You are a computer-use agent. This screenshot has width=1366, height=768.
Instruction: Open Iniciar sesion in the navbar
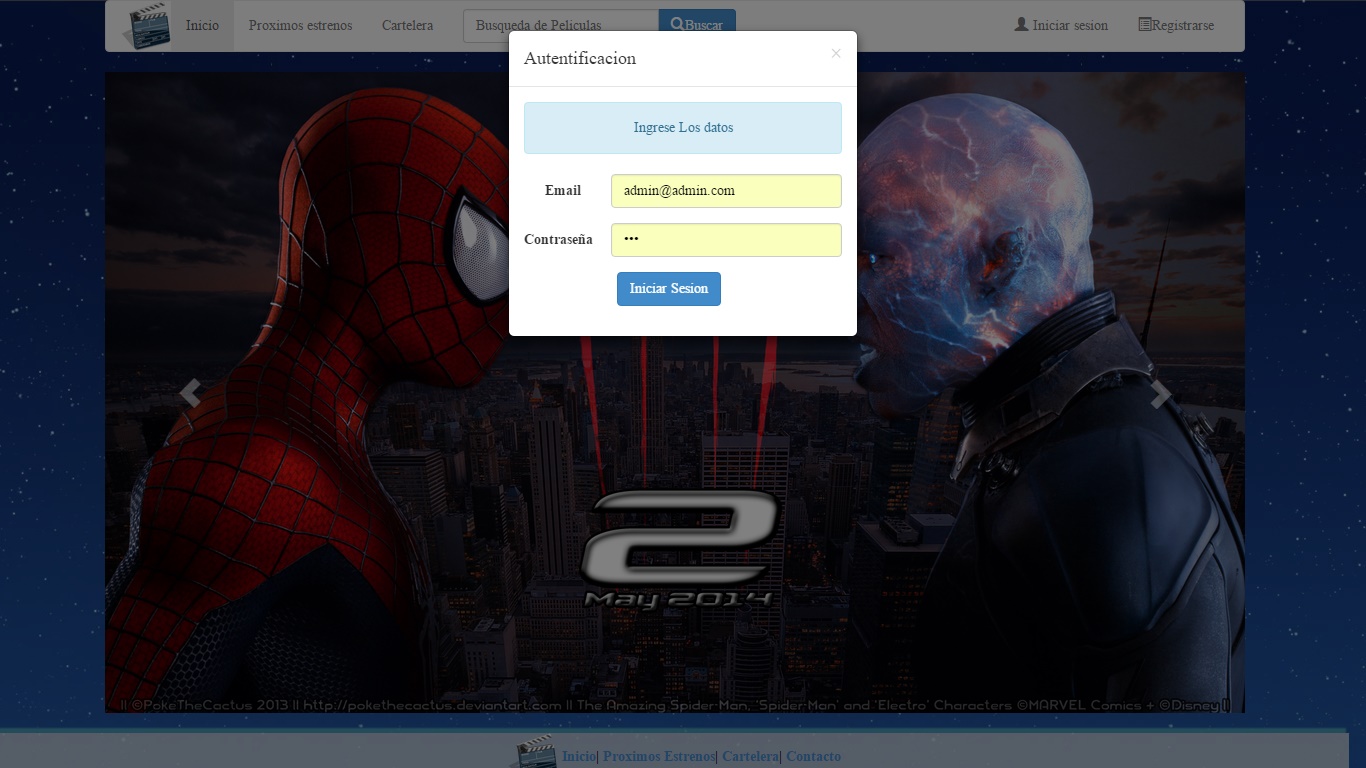[x=1061, y=26]
